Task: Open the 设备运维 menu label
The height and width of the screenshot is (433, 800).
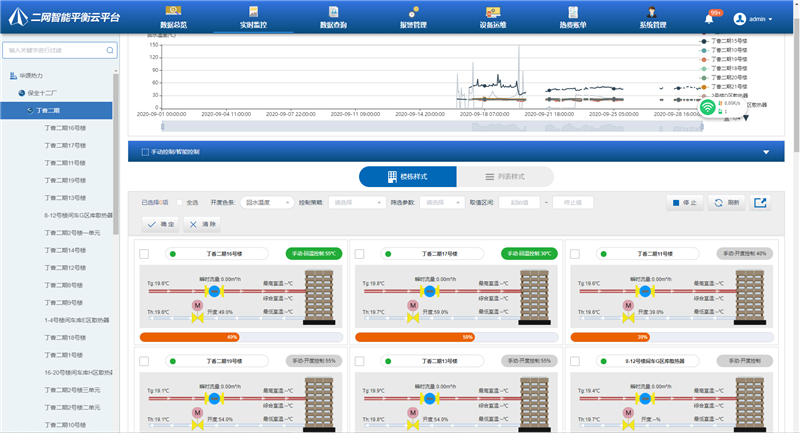Action: click(x=493, y=24)
